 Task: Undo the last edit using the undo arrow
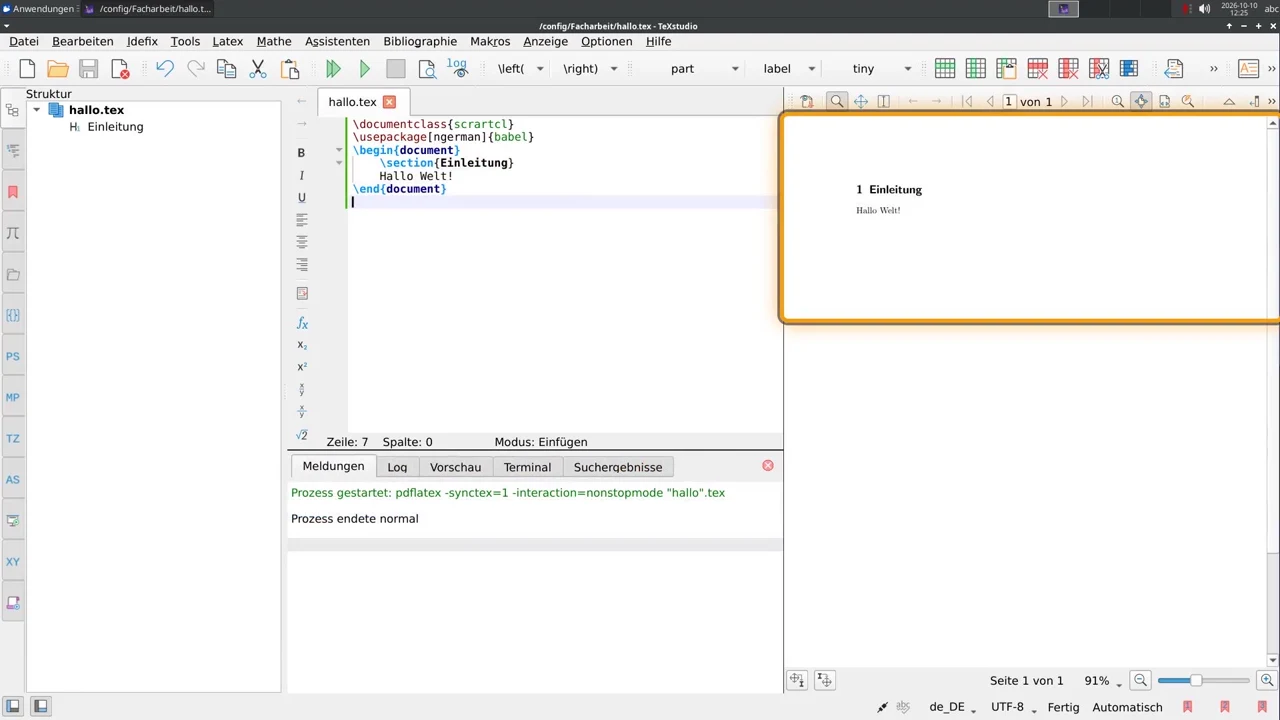click(165, 69)
